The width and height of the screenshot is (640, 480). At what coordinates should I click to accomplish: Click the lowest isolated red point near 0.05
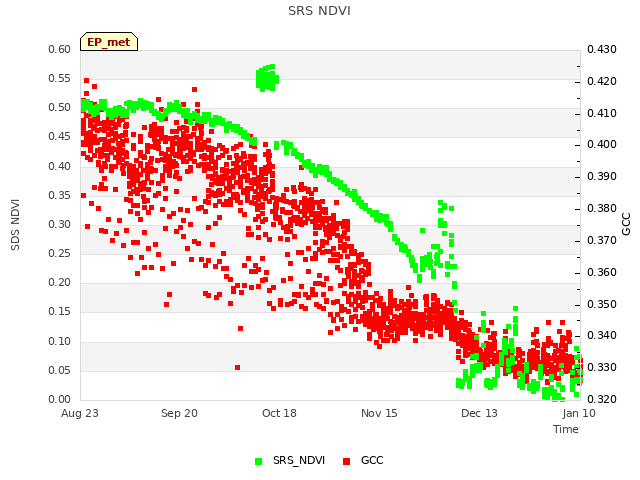238,367
